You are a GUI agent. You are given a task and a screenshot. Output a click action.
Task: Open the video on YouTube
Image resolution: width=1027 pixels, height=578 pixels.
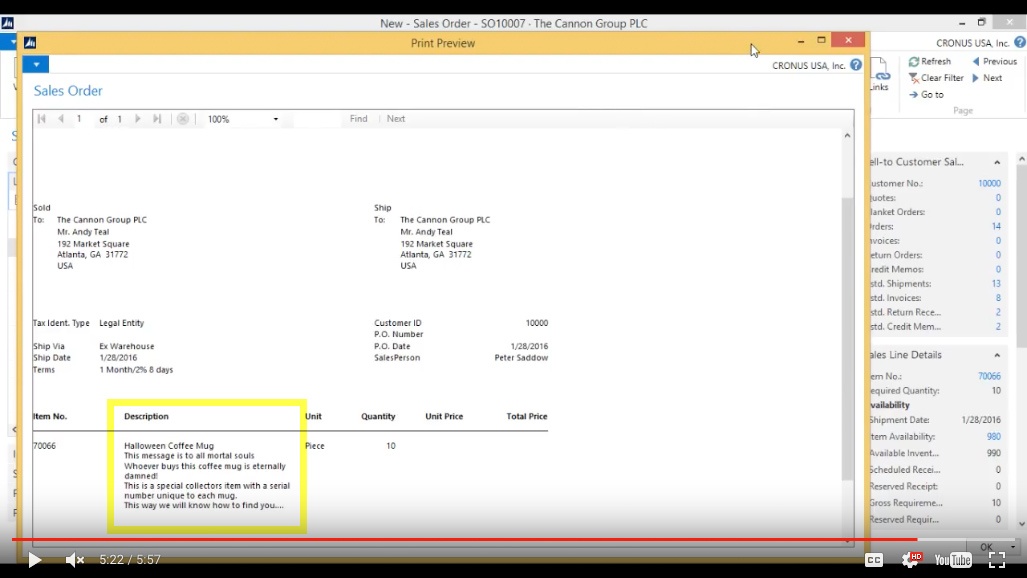[953, 560]
